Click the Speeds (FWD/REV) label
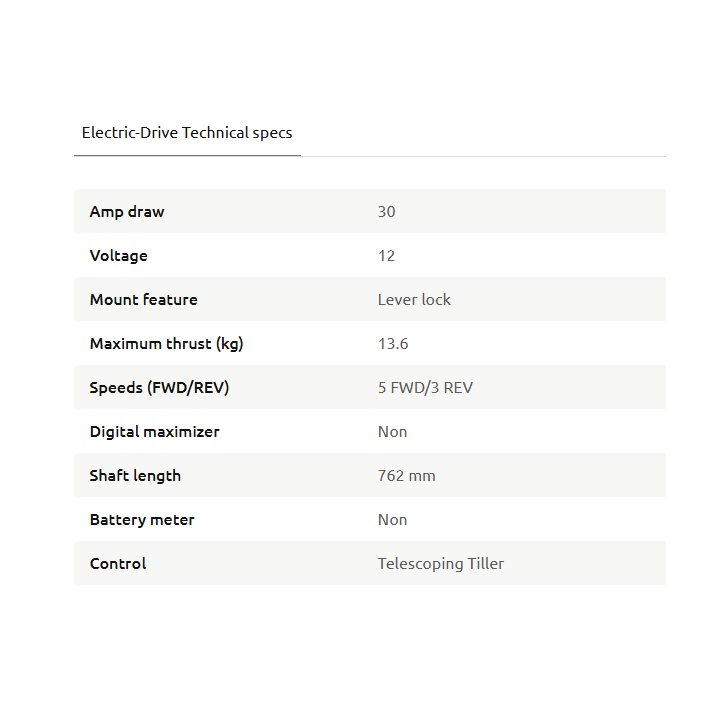 (x=160, y=388)
